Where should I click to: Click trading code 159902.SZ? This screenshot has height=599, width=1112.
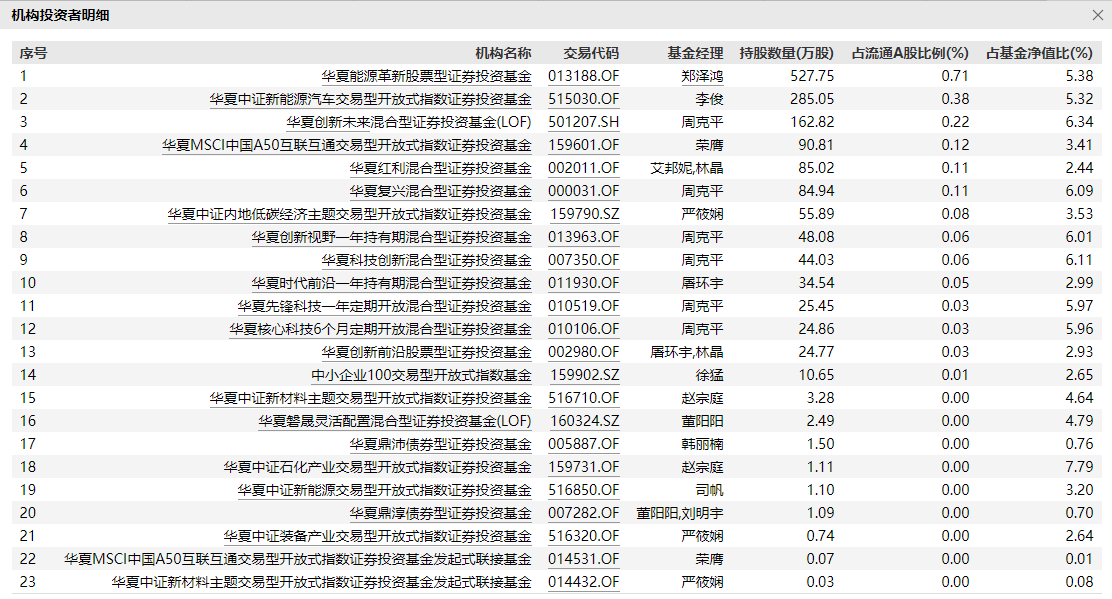(584, 375)
